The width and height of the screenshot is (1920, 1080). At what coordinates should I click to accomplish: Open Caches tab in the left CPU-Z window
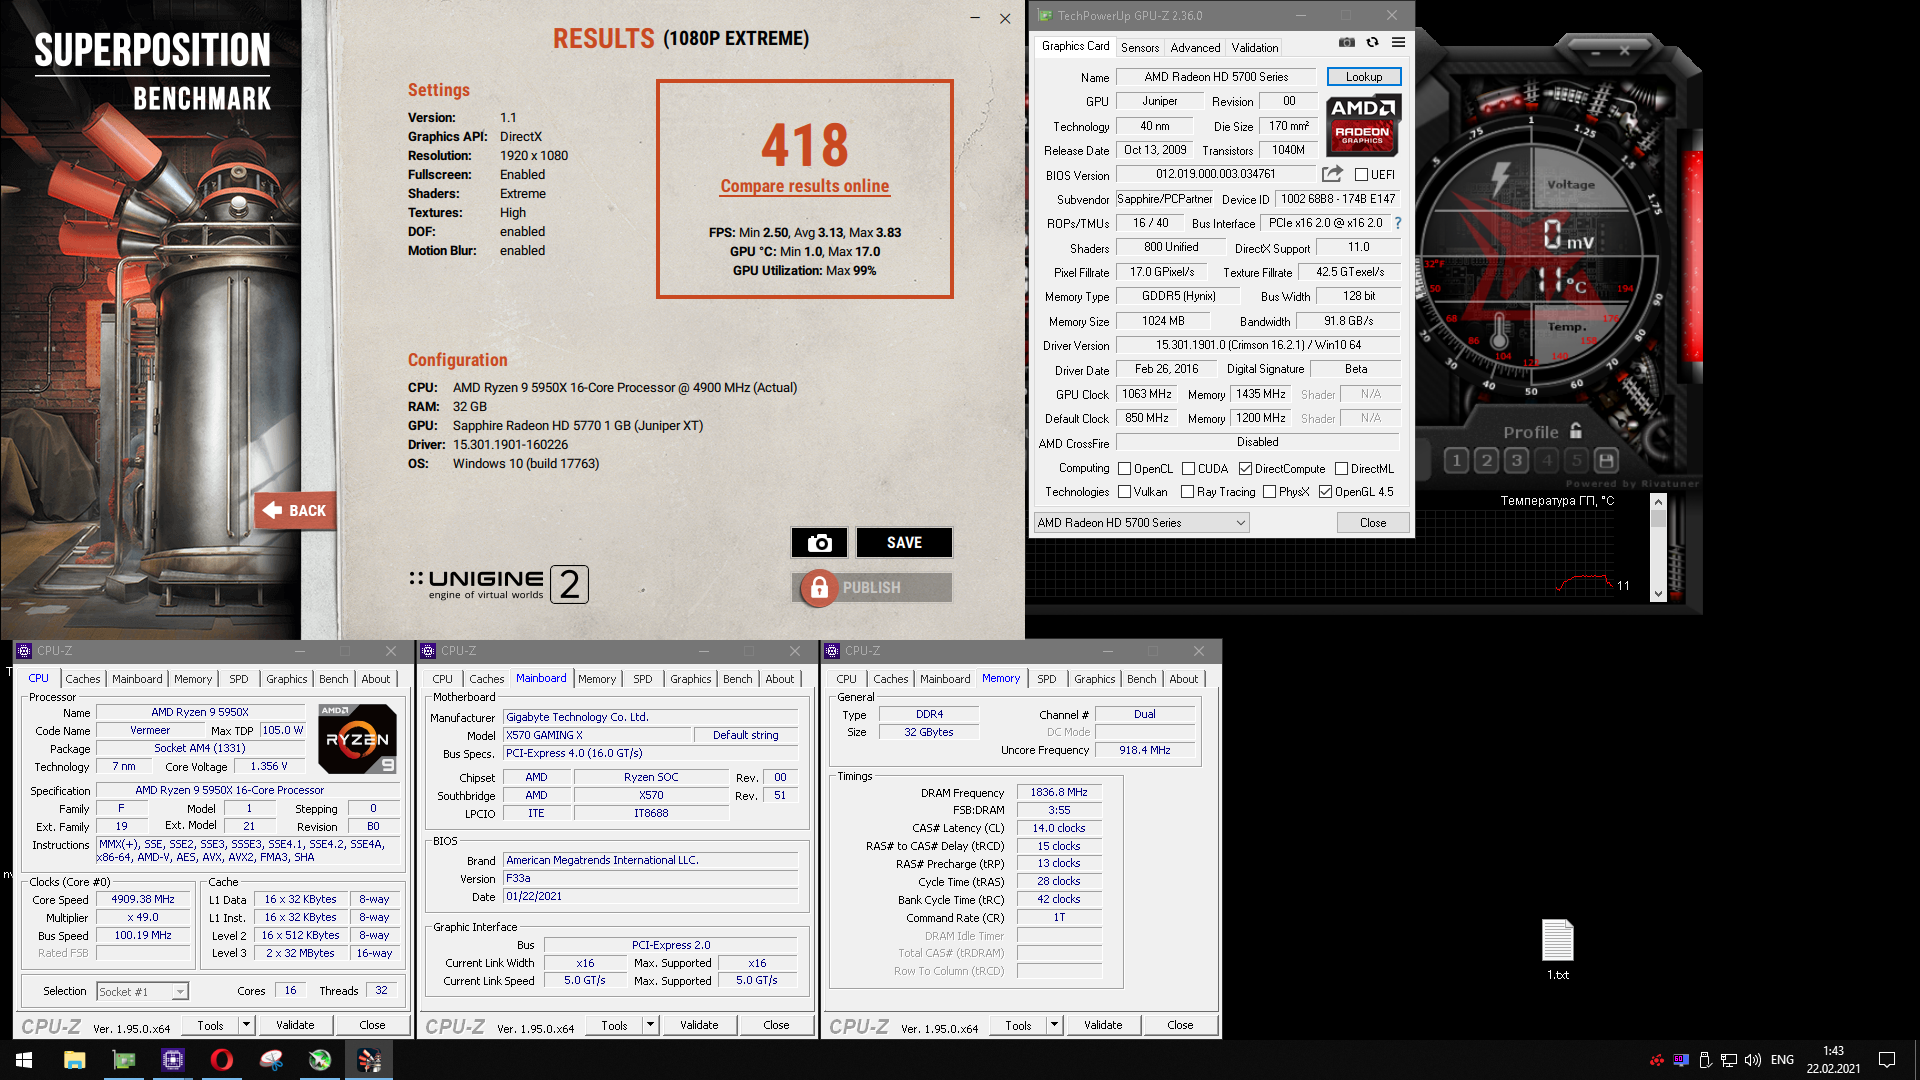[83, 679]
